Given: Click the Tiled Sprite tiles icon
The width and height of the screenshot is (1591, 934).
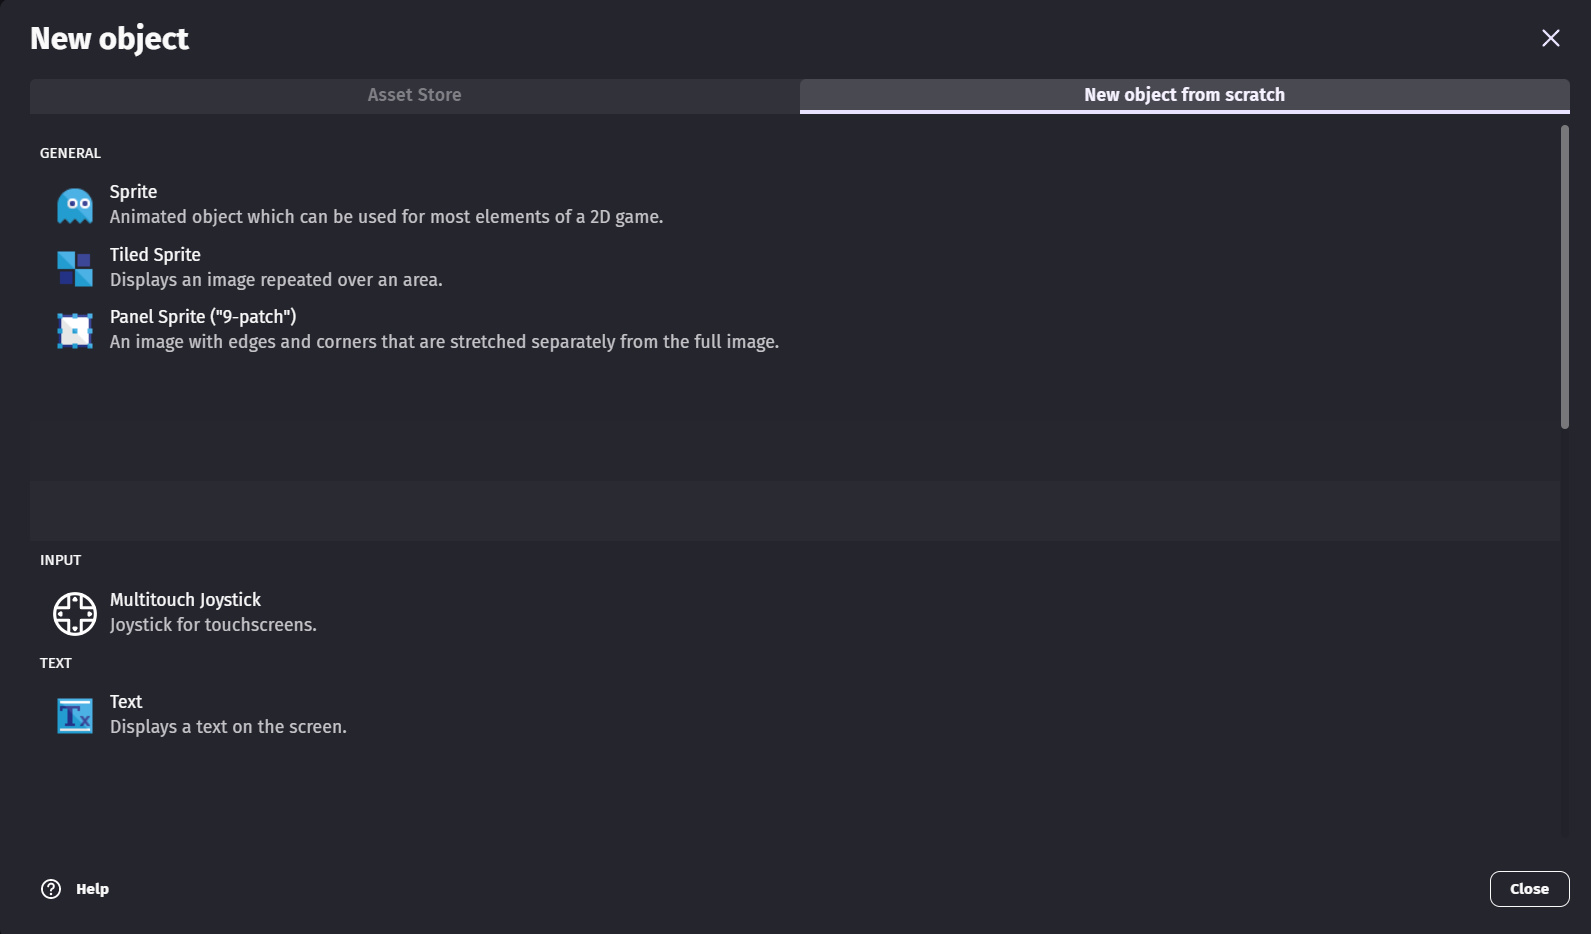Looking at the screenshot, I should click(x=74, y=266).
